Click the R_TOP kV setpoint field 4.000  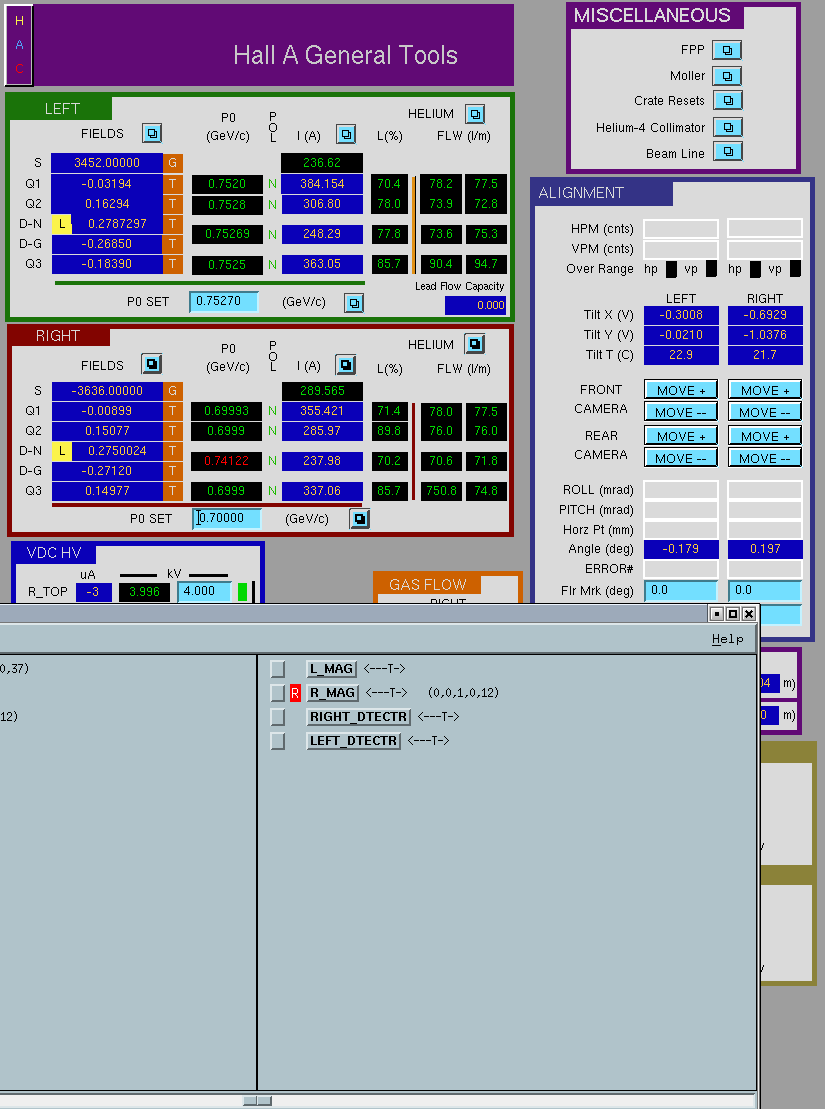coord(204,591)
